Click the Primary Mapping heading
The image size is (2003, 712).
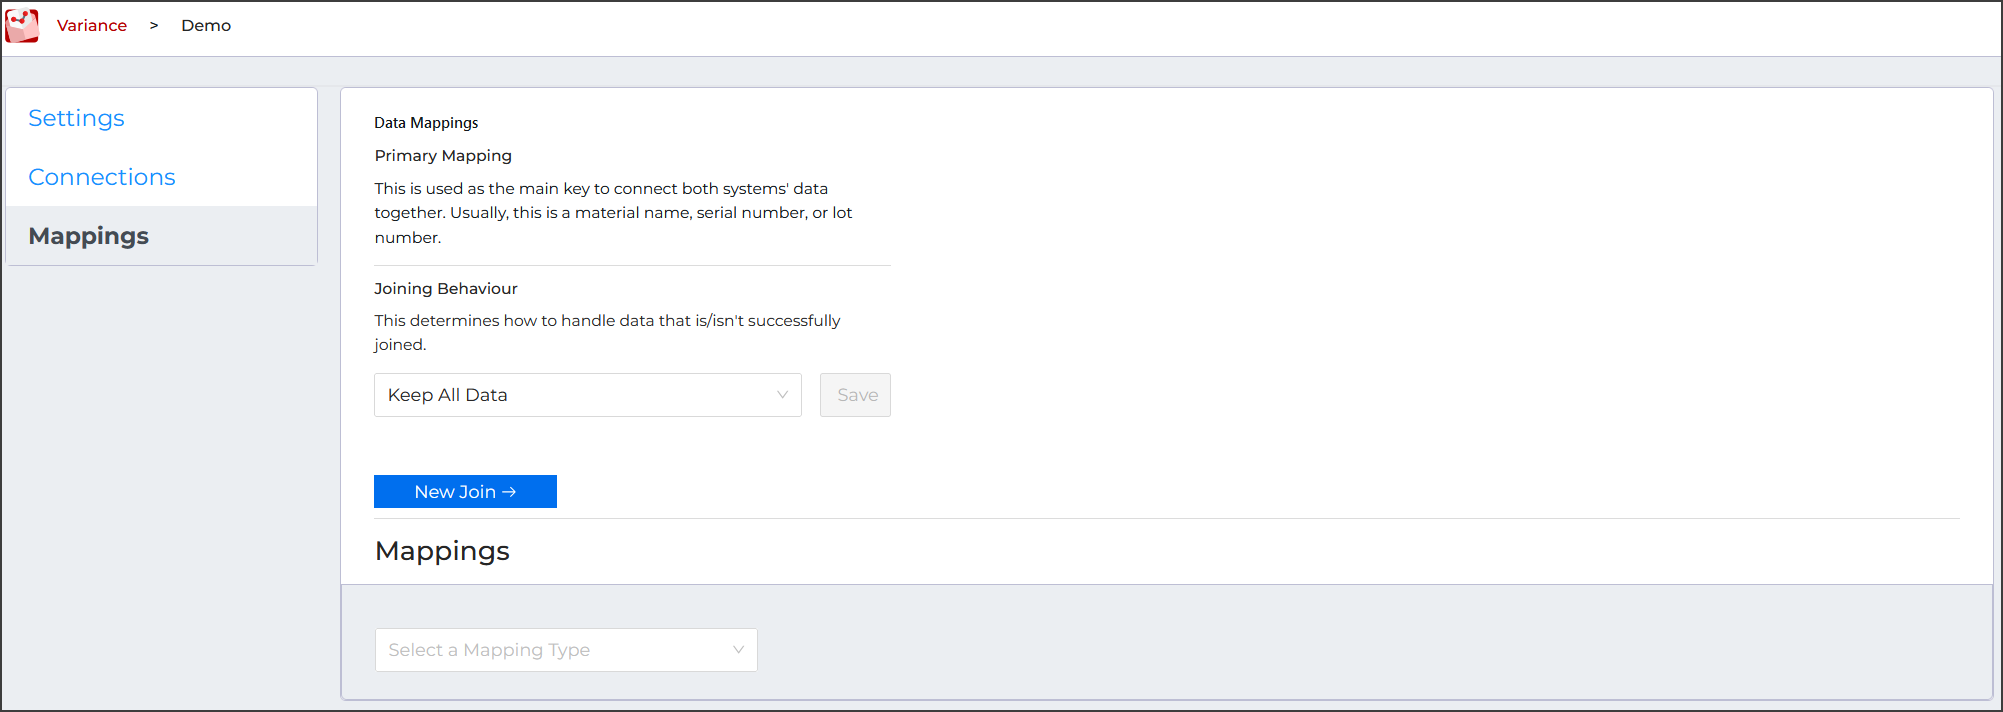[443, 156]
